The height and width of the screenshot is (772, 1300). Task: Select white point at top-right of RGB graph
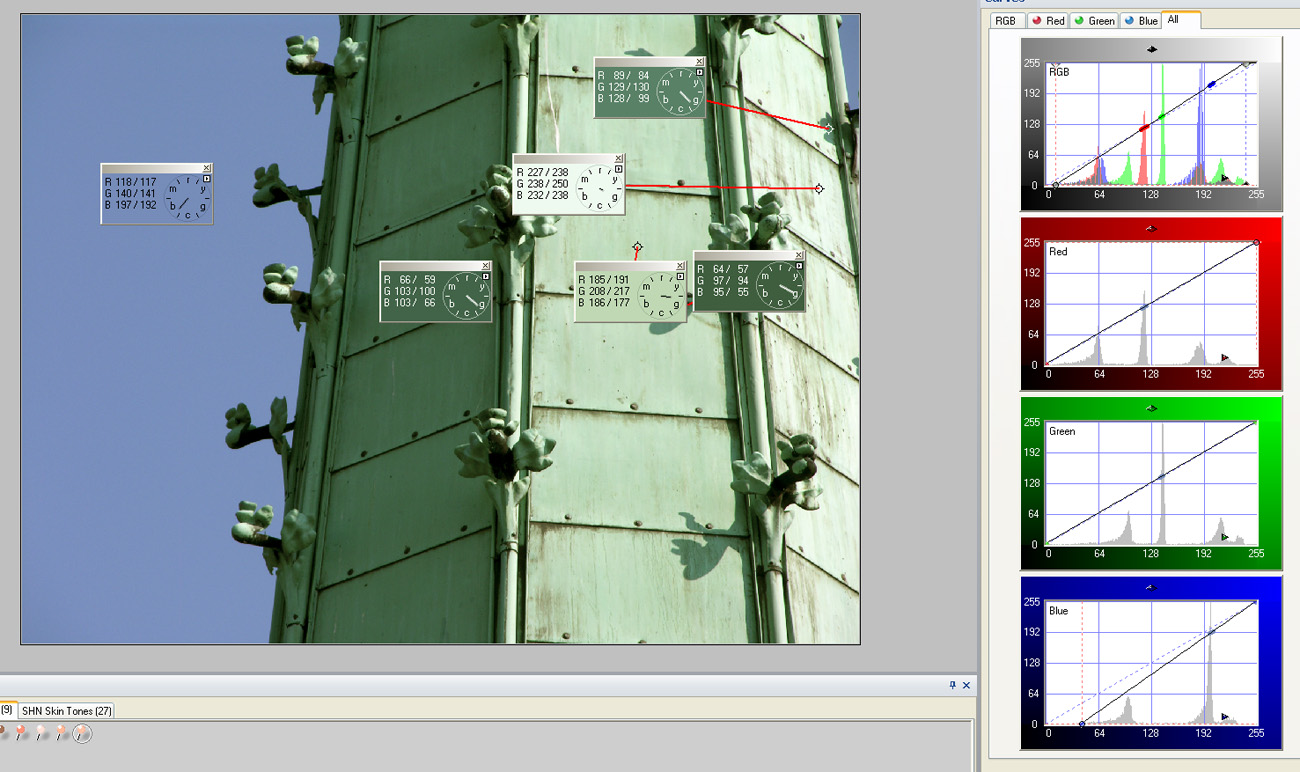click(x=1245, y=65)
